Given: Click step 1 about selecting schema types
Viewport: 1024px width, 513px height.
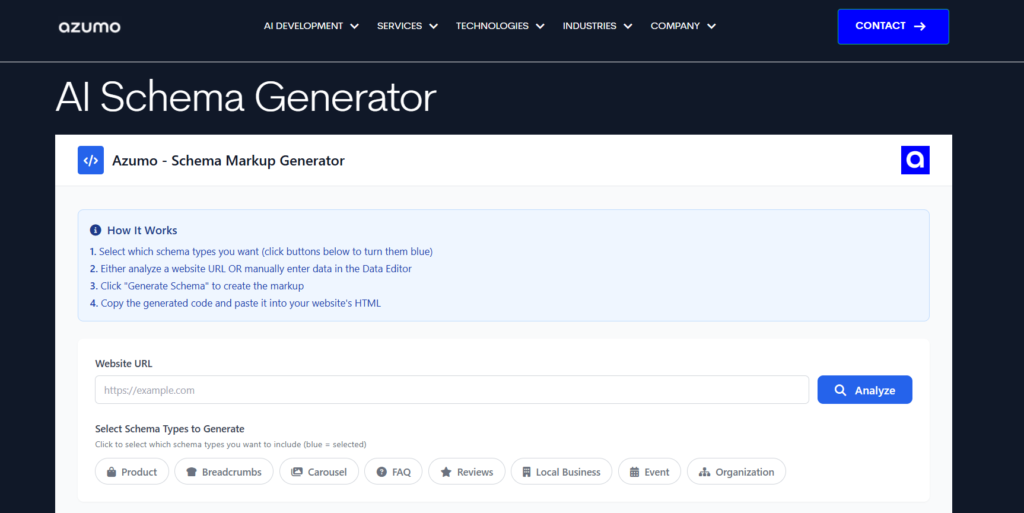Looking at the screenshot, I should point(261,251).
